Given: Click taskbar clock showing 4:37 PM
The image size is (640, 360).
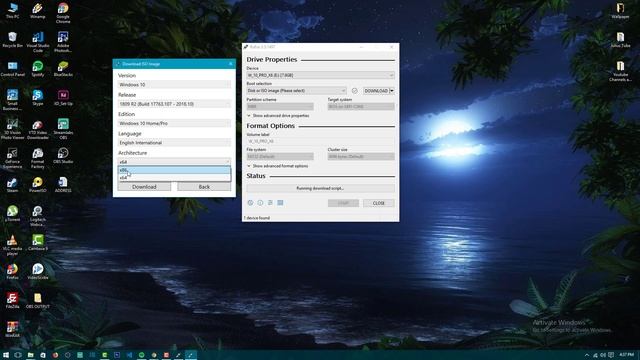Looking at the screenshot, I should (627, 355).
